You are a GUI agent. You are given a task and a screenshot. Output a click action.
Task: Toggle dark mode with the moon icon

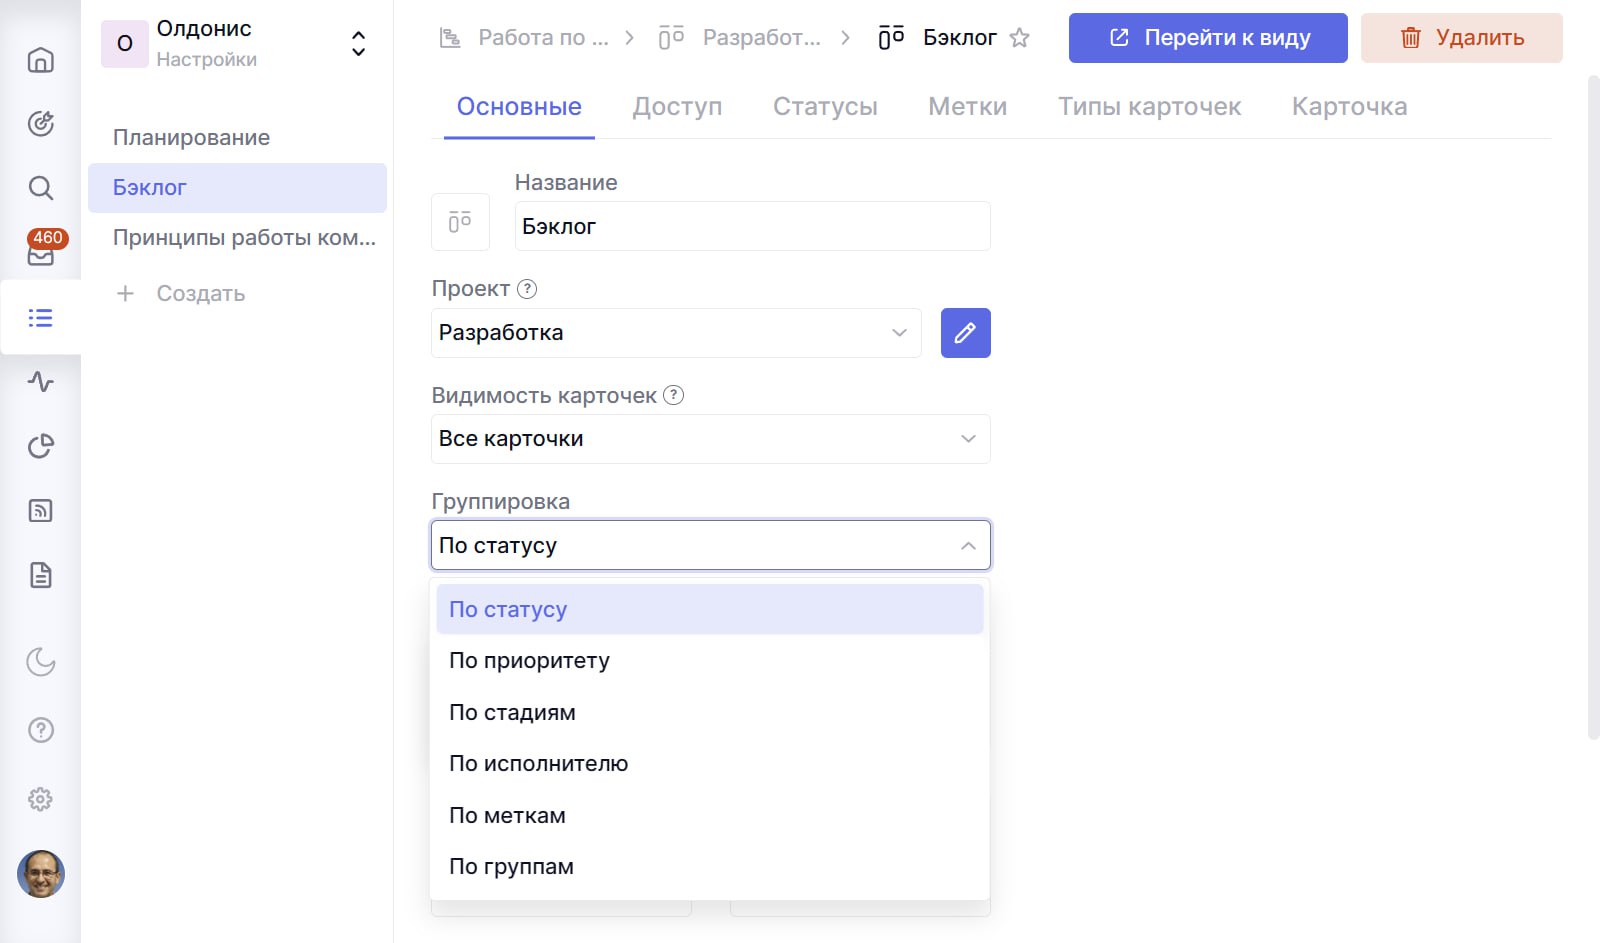coord(40,661)
